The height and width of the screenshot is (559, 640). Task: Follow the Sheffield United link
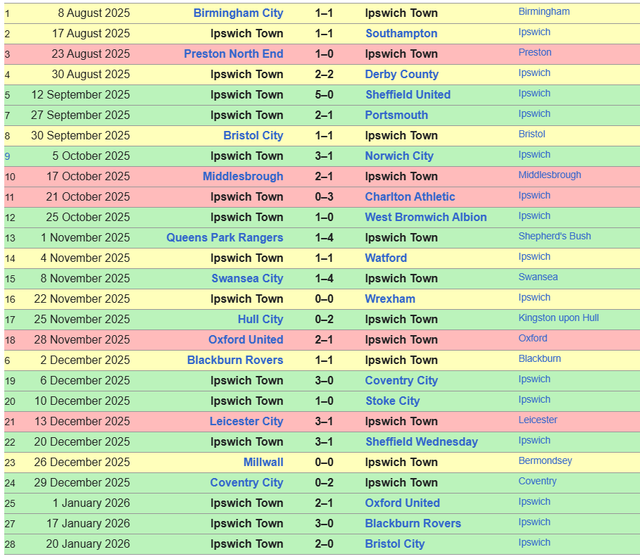click(408, 95)
